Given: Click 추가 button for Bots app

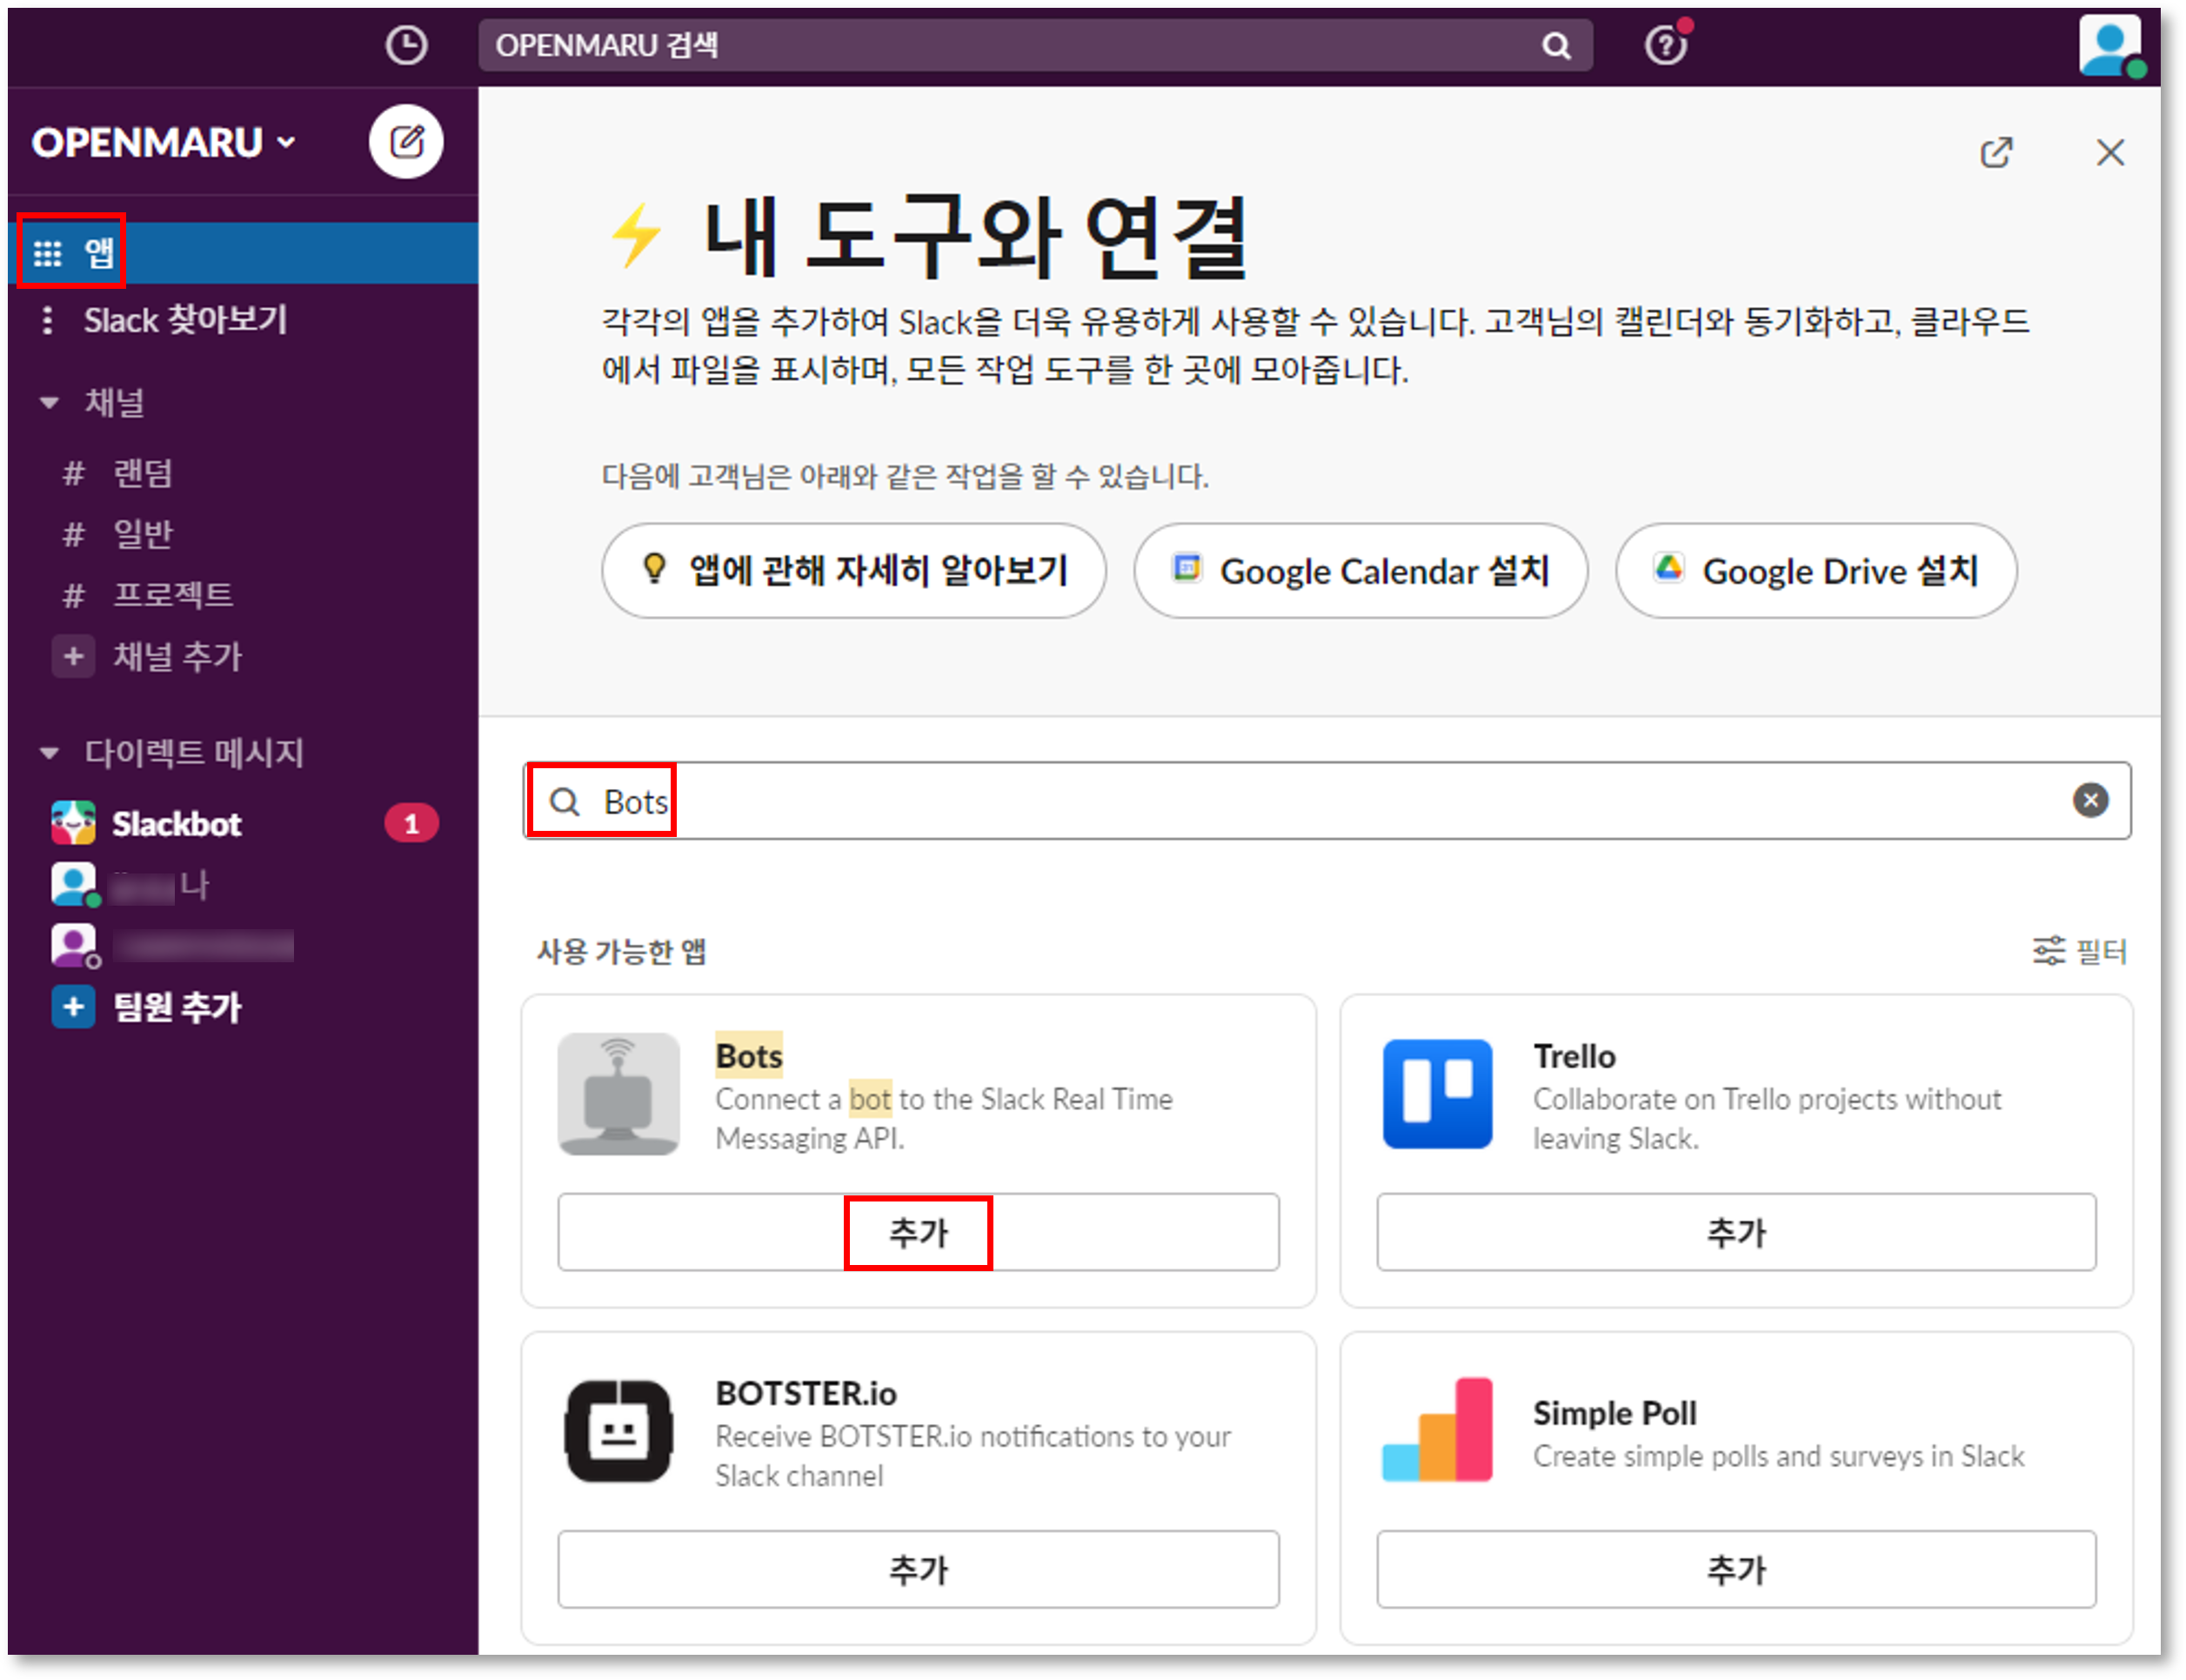Looking at the screenshot, I should tap(918, 1232).
